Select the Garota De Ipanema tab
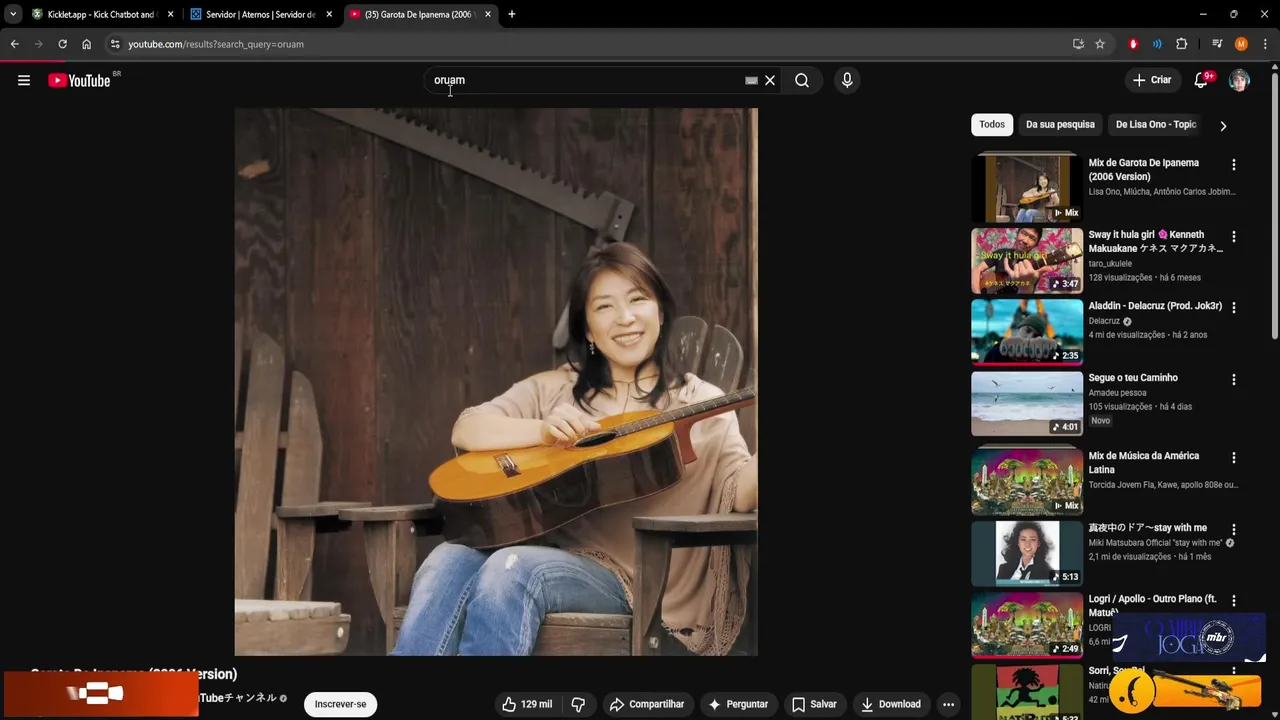This screenshot has height=720, width=1280. [x=420, y=14]
